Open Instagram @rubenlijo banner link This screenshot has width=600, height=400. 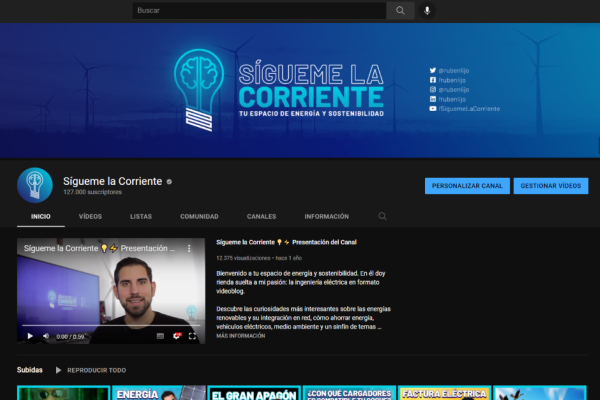(449, 90)
